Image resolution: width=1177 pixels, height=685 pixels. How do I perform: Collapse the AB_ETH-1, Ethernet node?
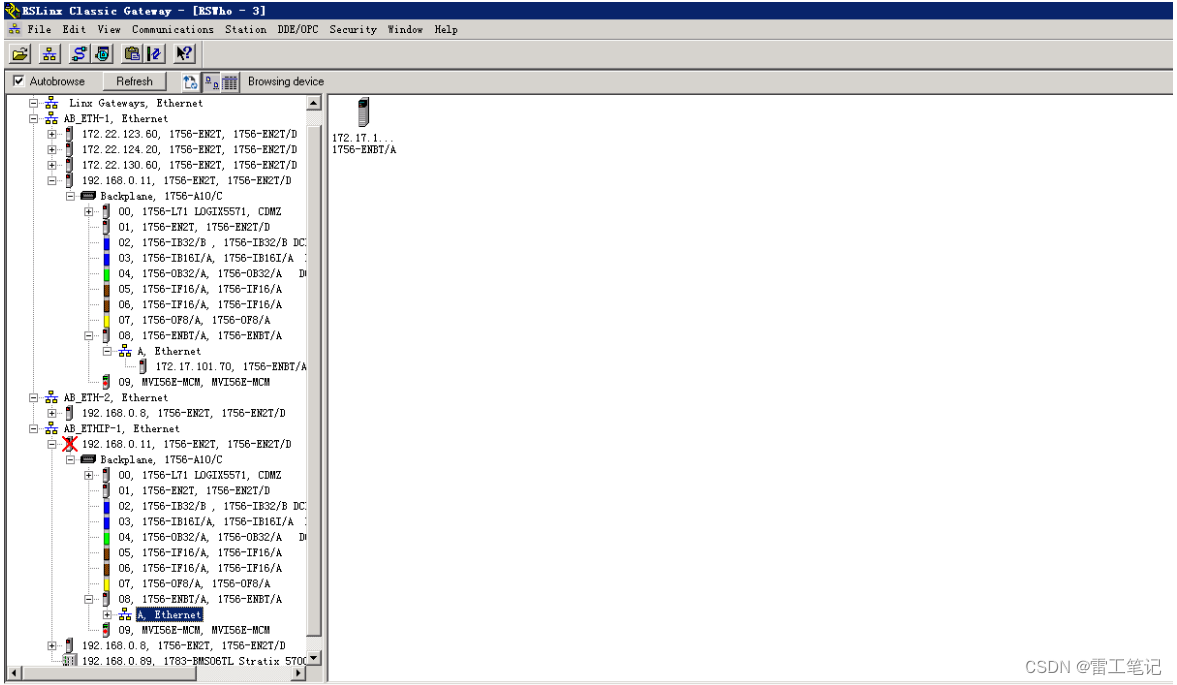tap(33, 119)
